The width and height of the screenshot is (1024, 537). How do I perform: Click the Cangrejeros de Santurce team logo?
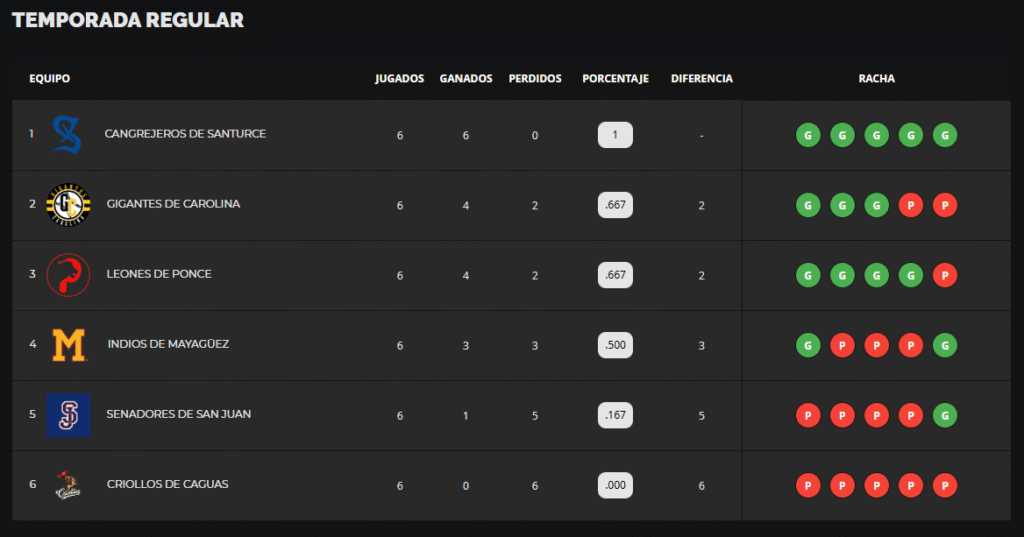68,134
